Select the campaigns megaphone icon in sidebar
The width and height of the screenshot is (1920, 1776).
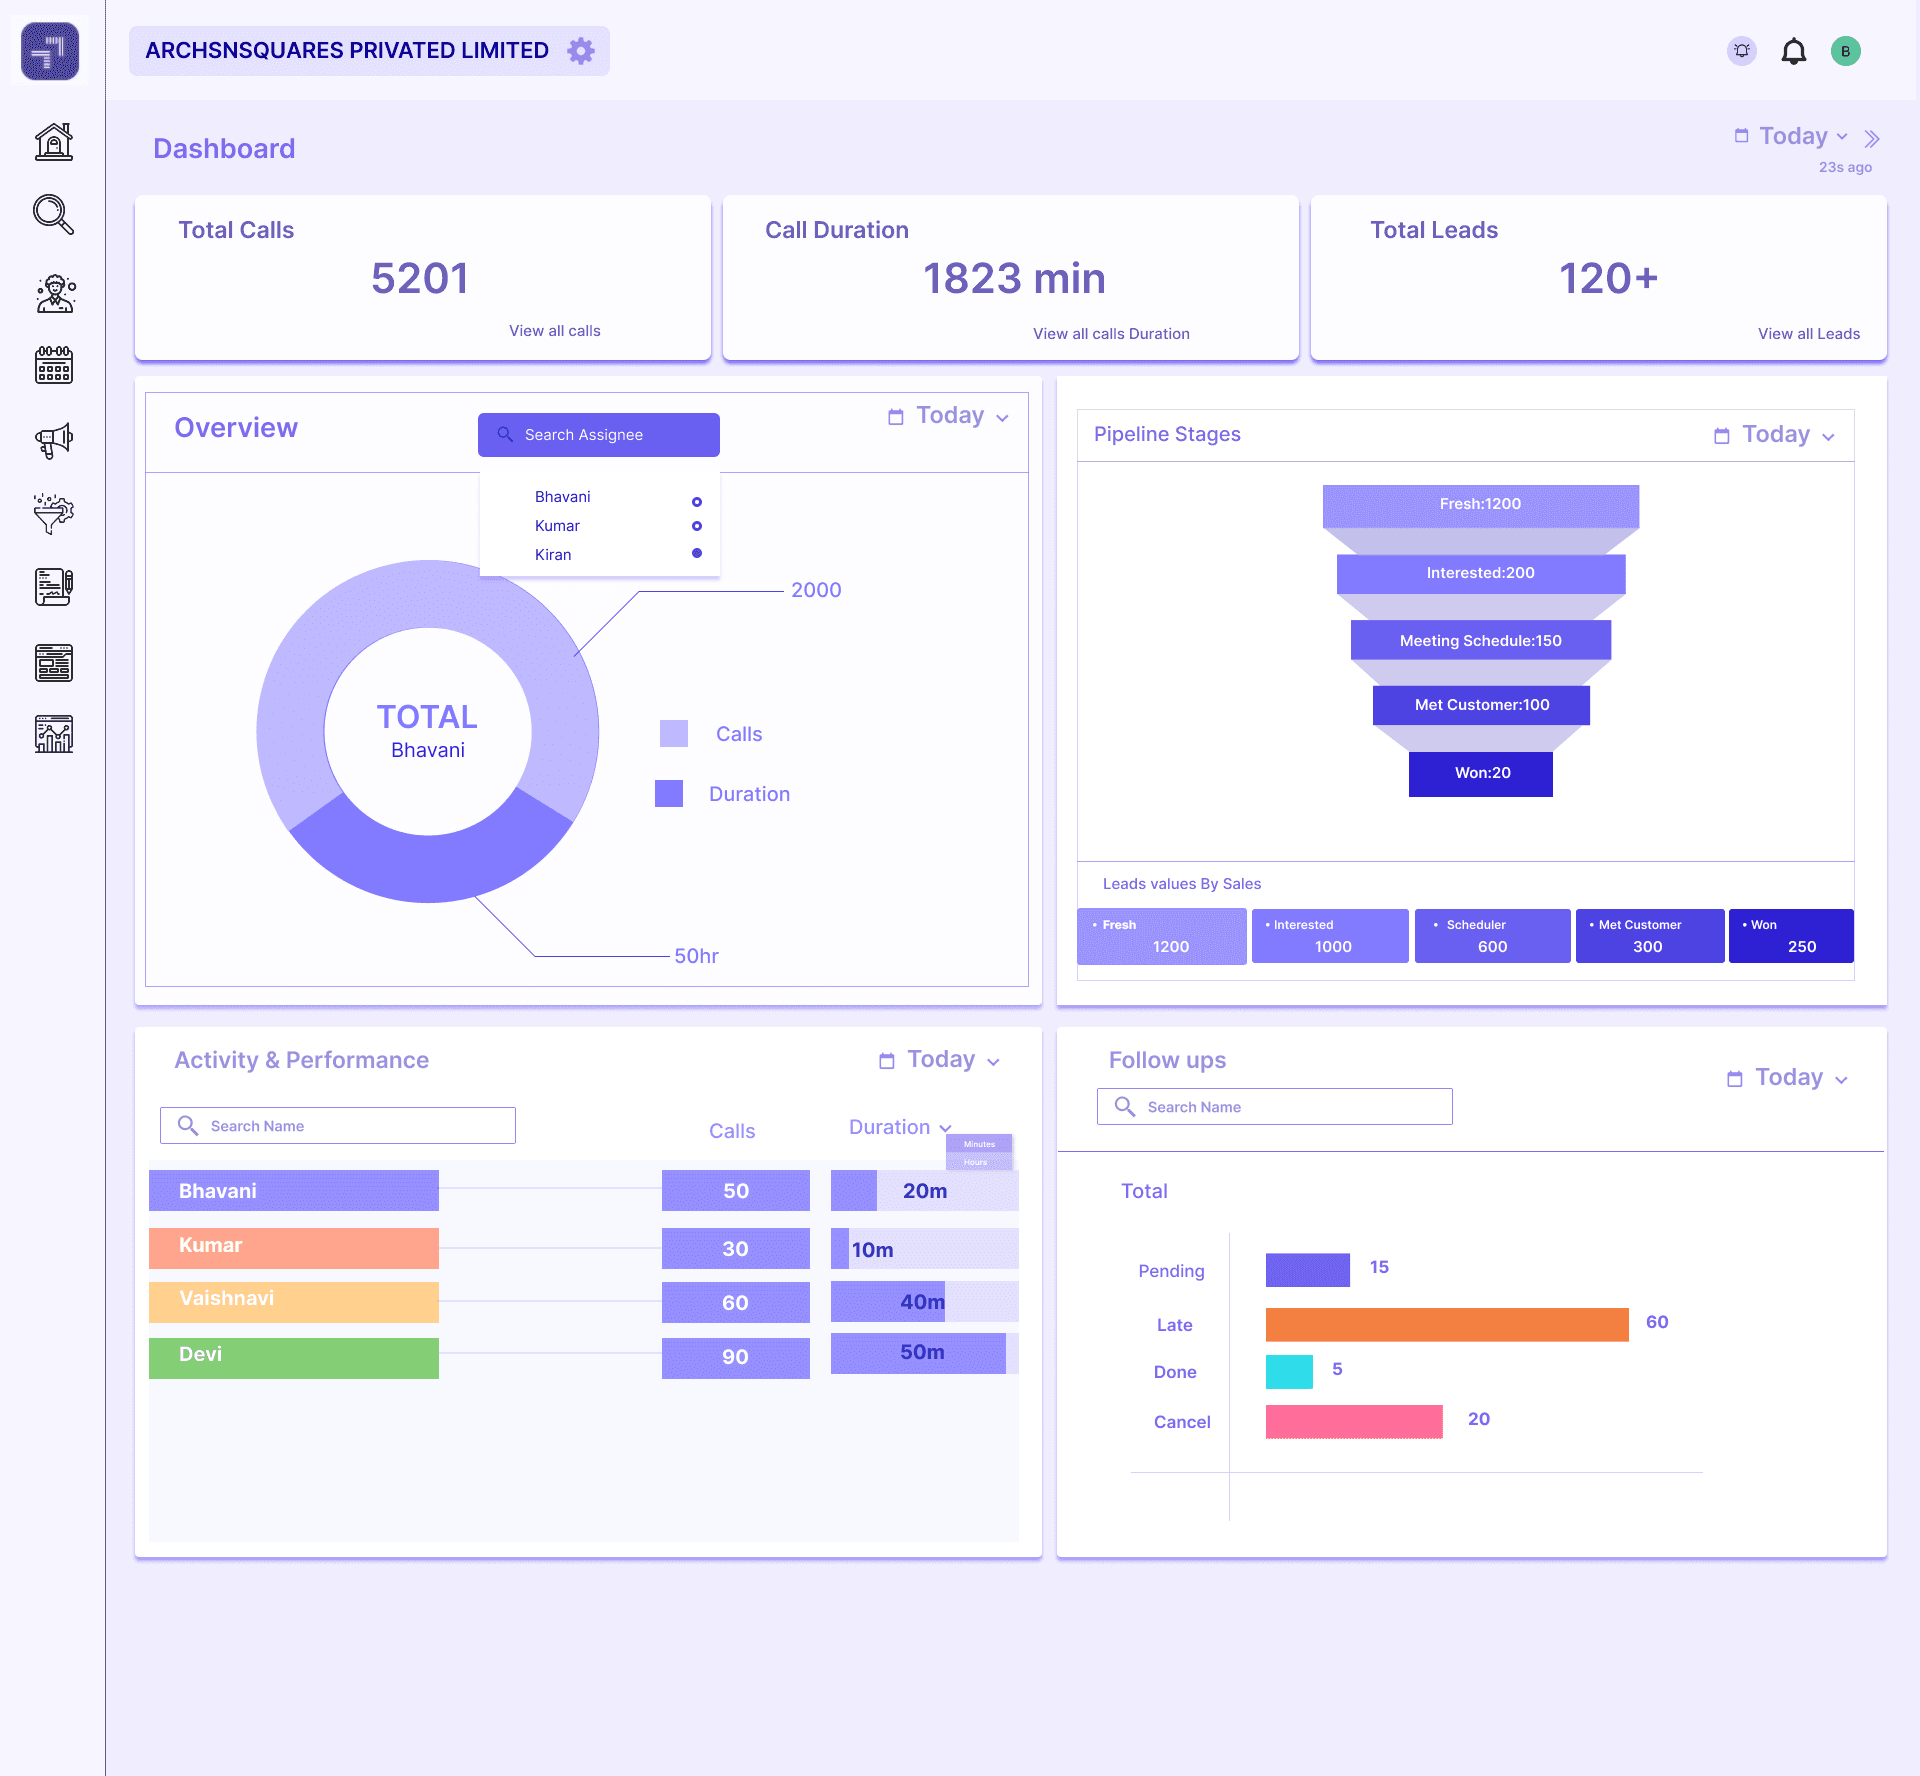[x=54, y=440]
